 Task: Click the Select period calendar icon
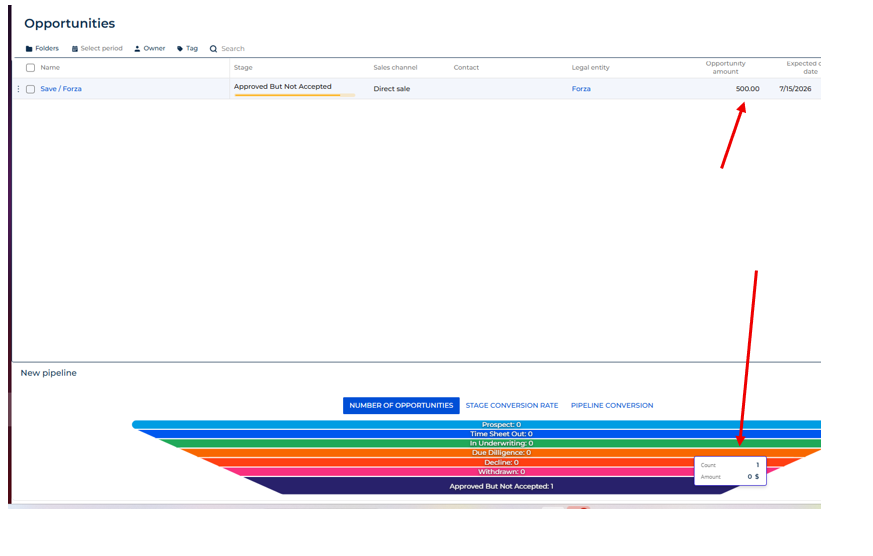point(75,49)
